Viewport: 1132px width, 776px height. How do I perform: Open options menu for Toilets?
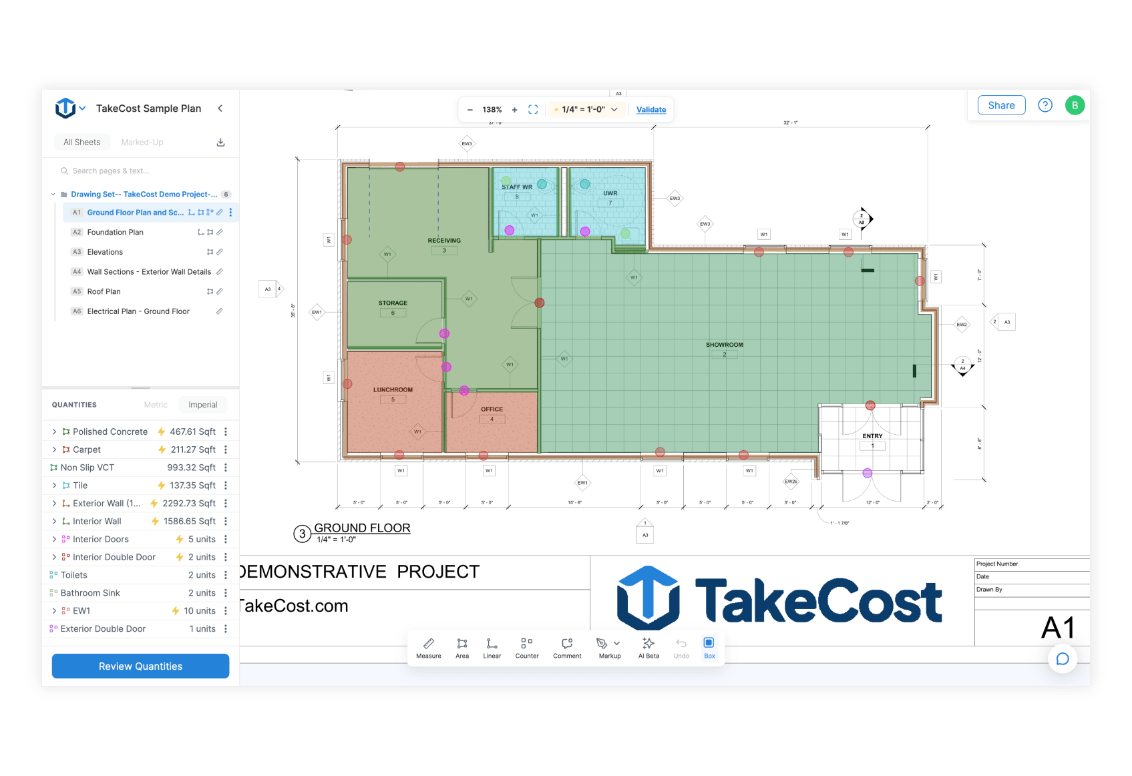[226, 575]
